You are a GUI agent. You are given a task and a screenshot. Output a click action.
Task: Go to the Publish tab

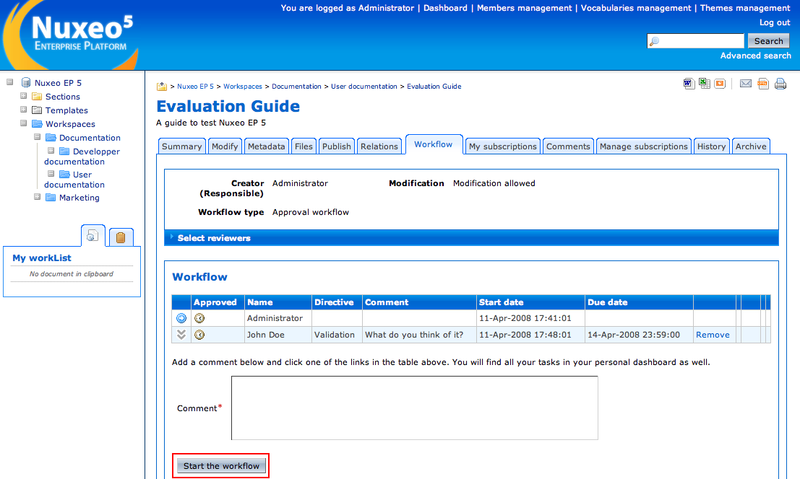(x=337, y=146)
